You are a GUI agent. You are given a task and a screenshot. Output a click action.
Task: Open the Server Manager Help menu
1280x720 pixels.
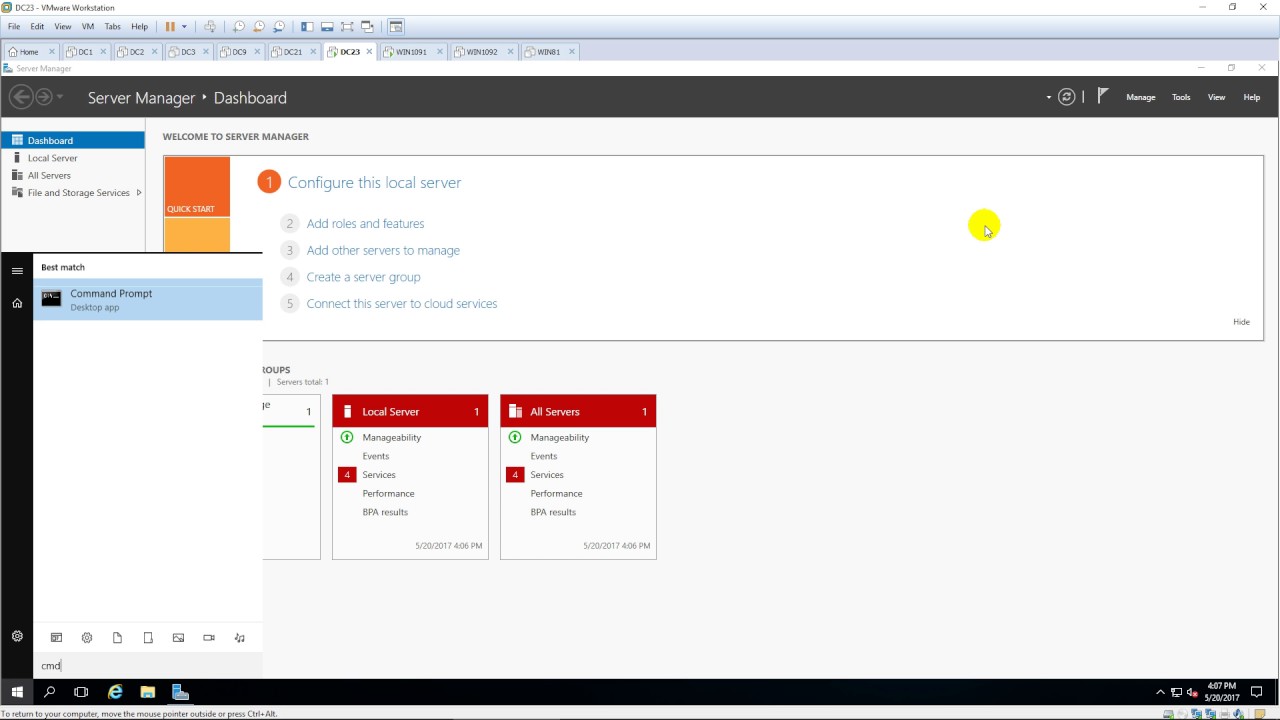point(1251,97)
